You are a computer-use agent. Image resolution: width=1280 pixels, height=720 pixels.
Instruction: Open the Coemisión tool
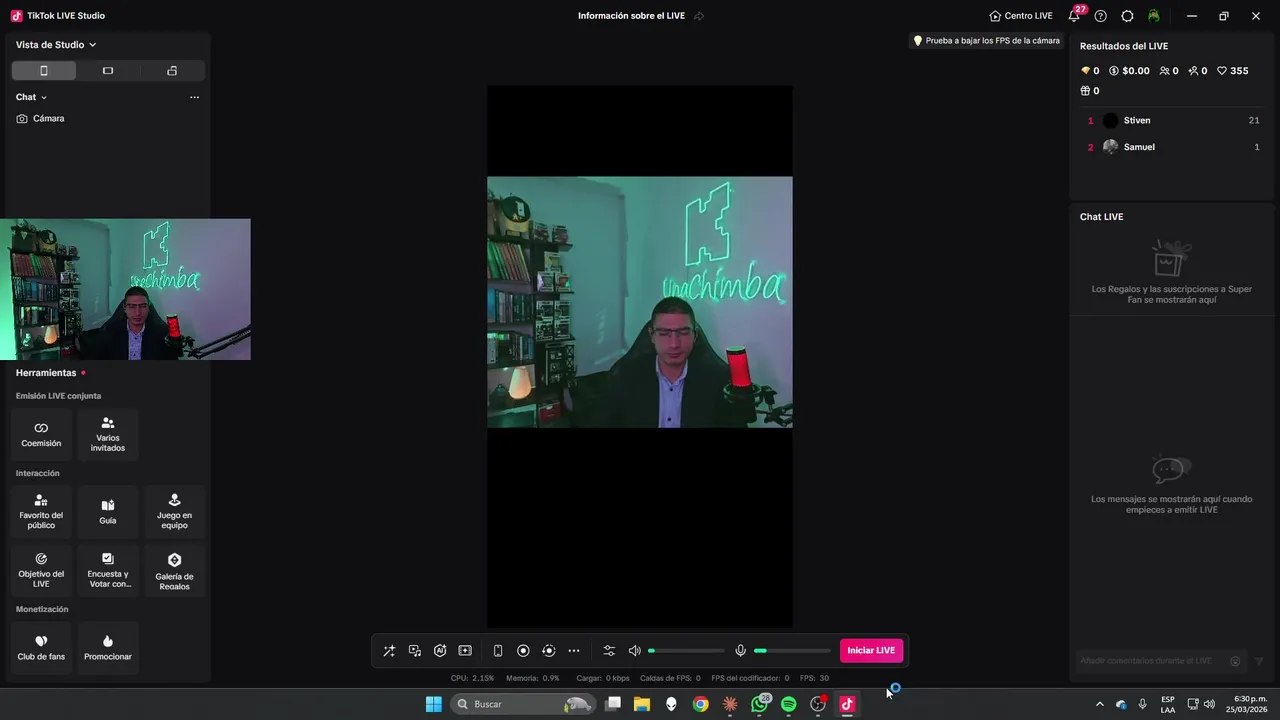41,434
